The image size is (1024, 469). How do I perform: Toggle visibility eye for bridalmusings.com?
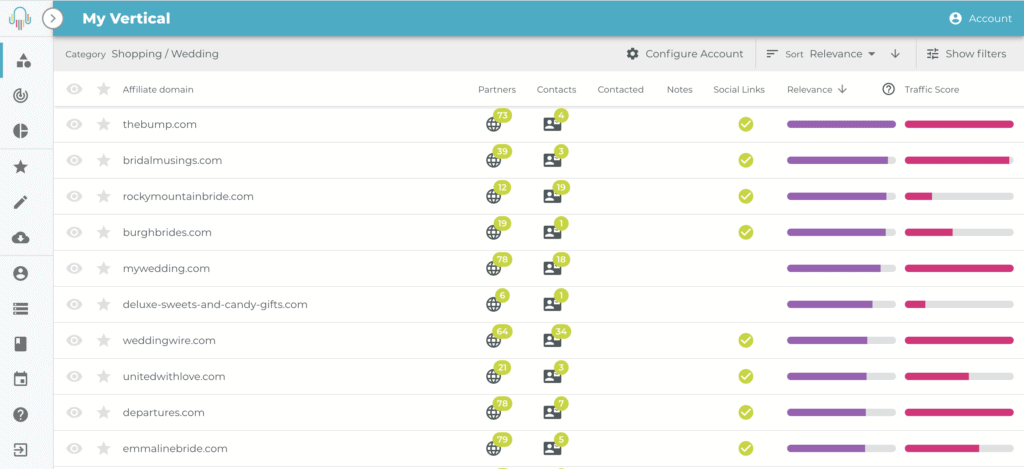(74, 161)
